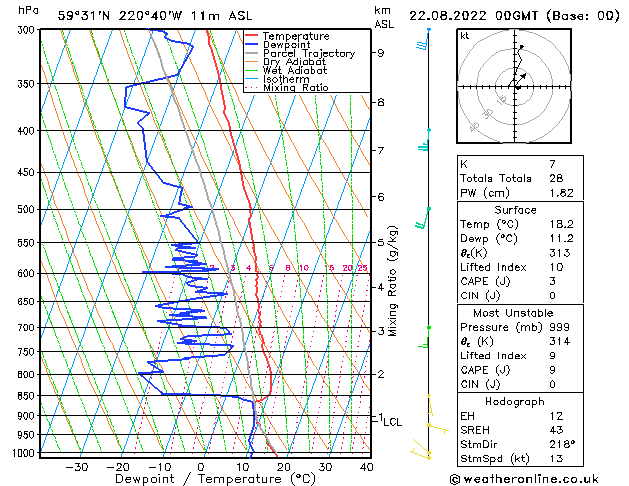The height and width of the screenshot is (486, 629).
Task: Click the 5 km altitude tick label
Action: click(381, 243)
